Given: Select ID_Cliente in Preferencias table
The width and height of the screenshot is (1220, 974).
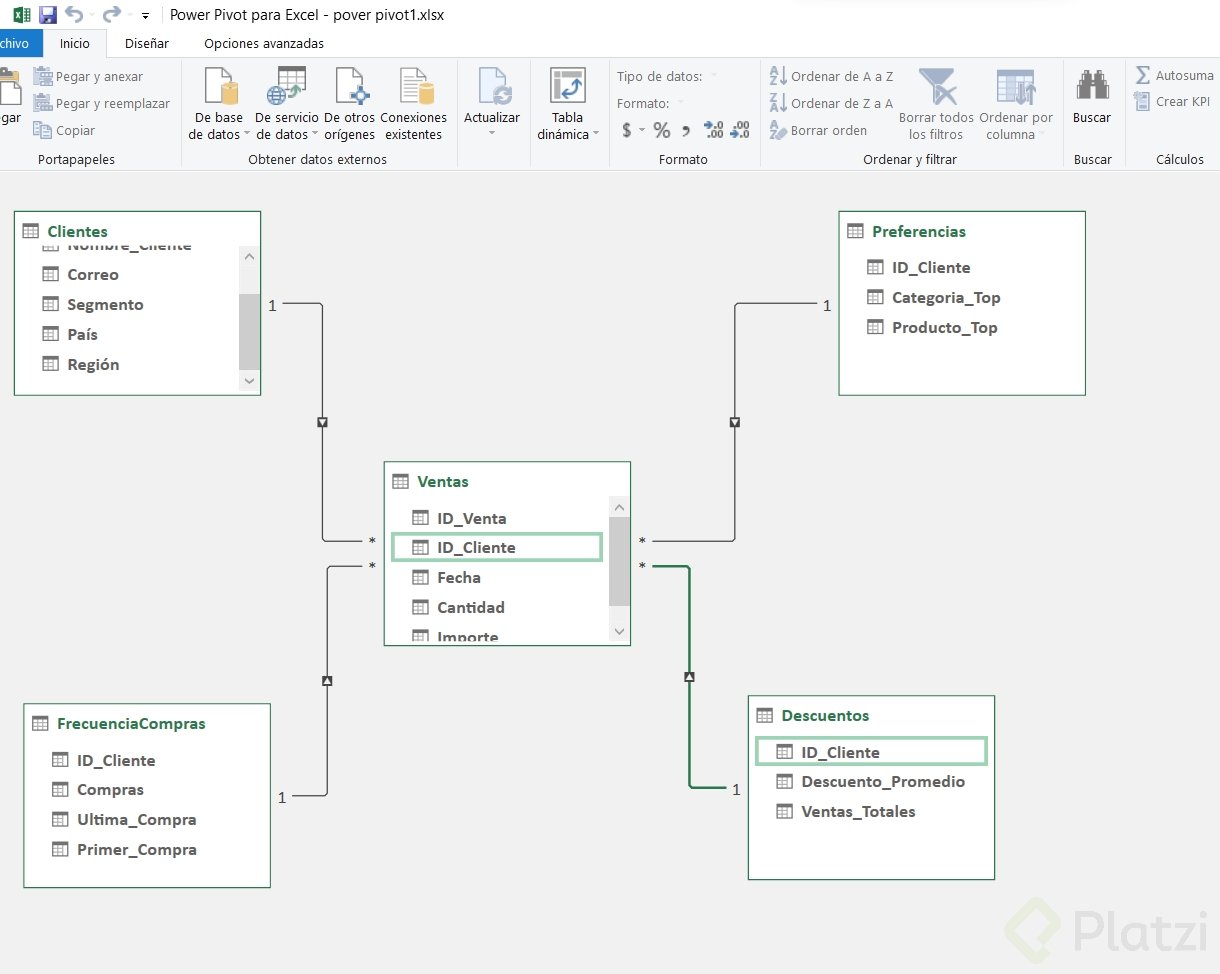Looking at the screenshot, I should tap(931, 267).
